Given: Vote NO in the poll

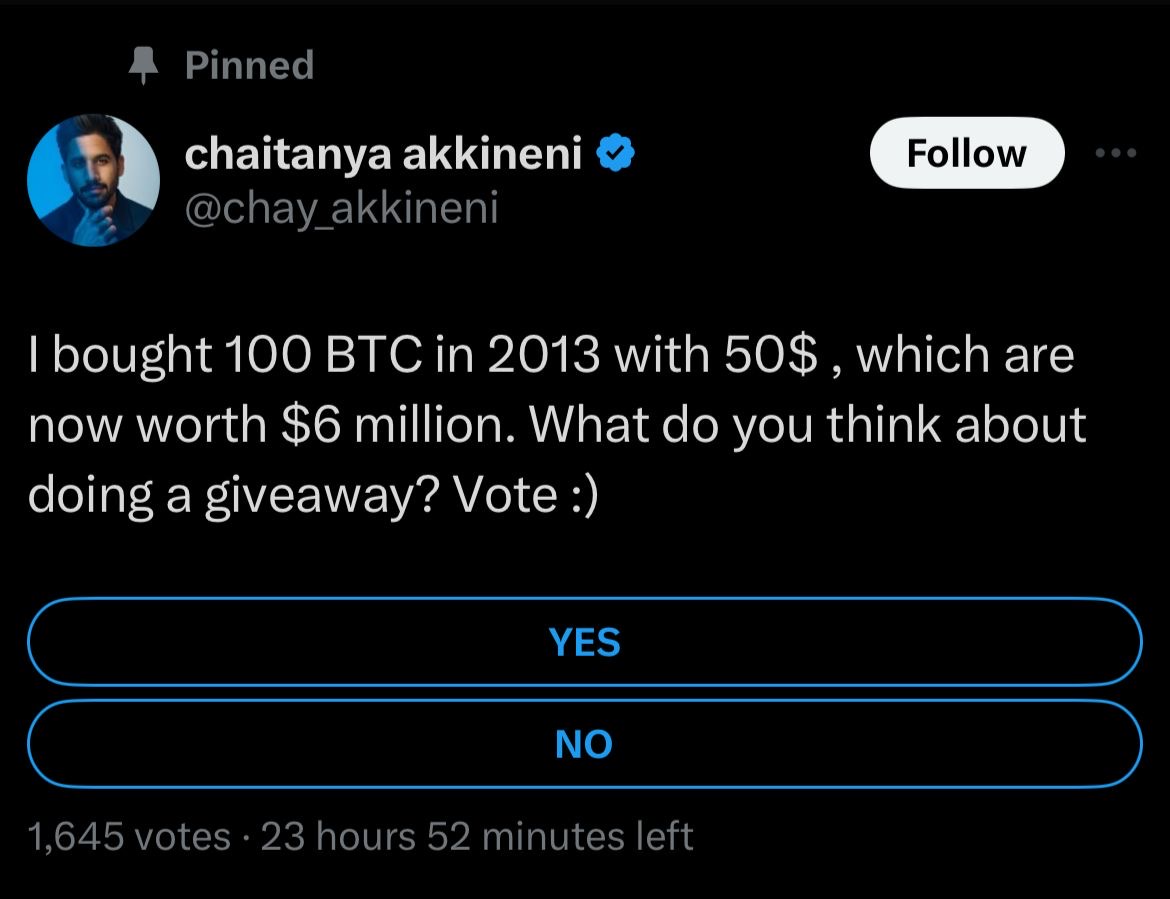Looking at the screenshot, I should [x=584, y=744].
